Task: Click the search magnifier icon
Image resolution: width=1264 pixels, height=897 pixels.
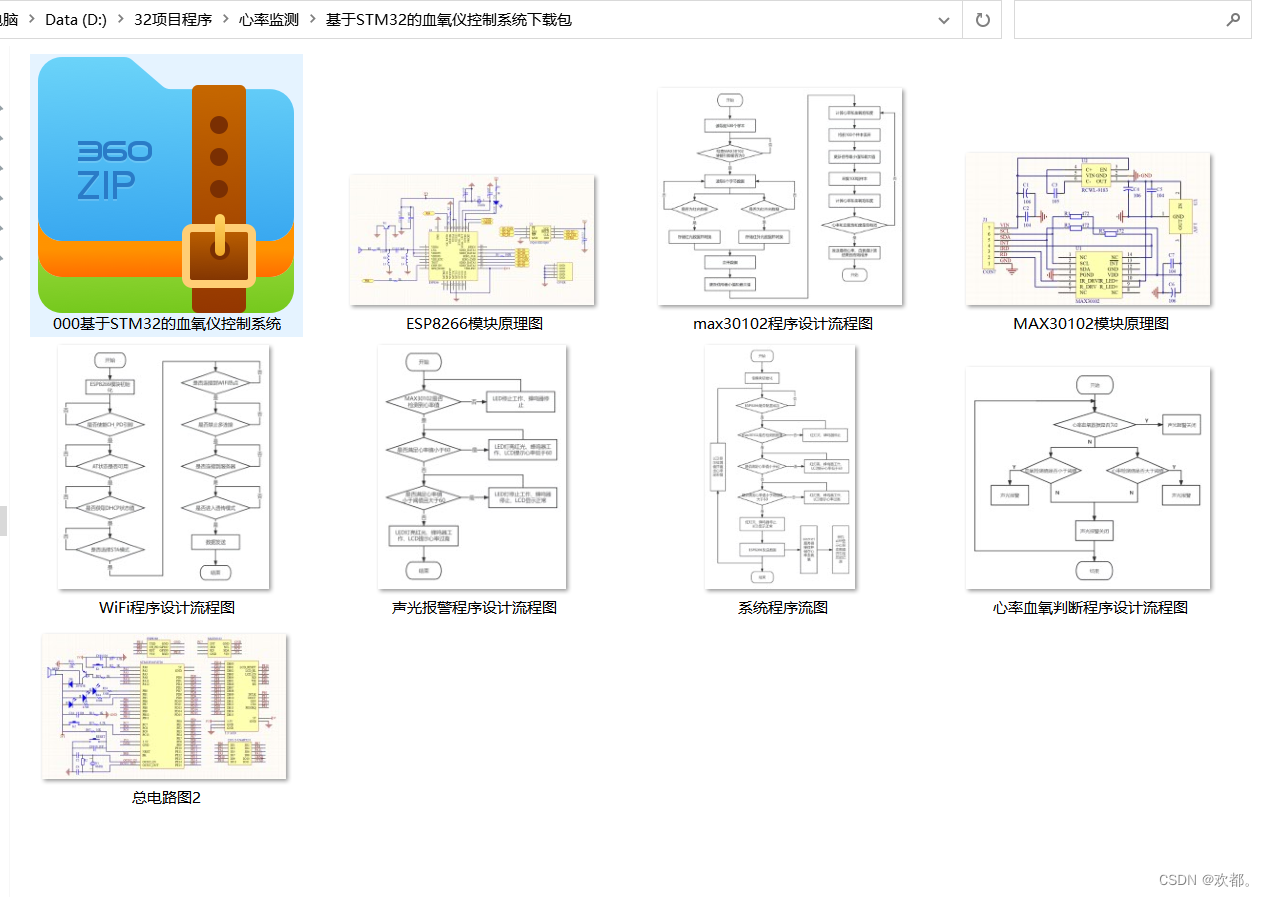Action: (x=1233, y=19)
